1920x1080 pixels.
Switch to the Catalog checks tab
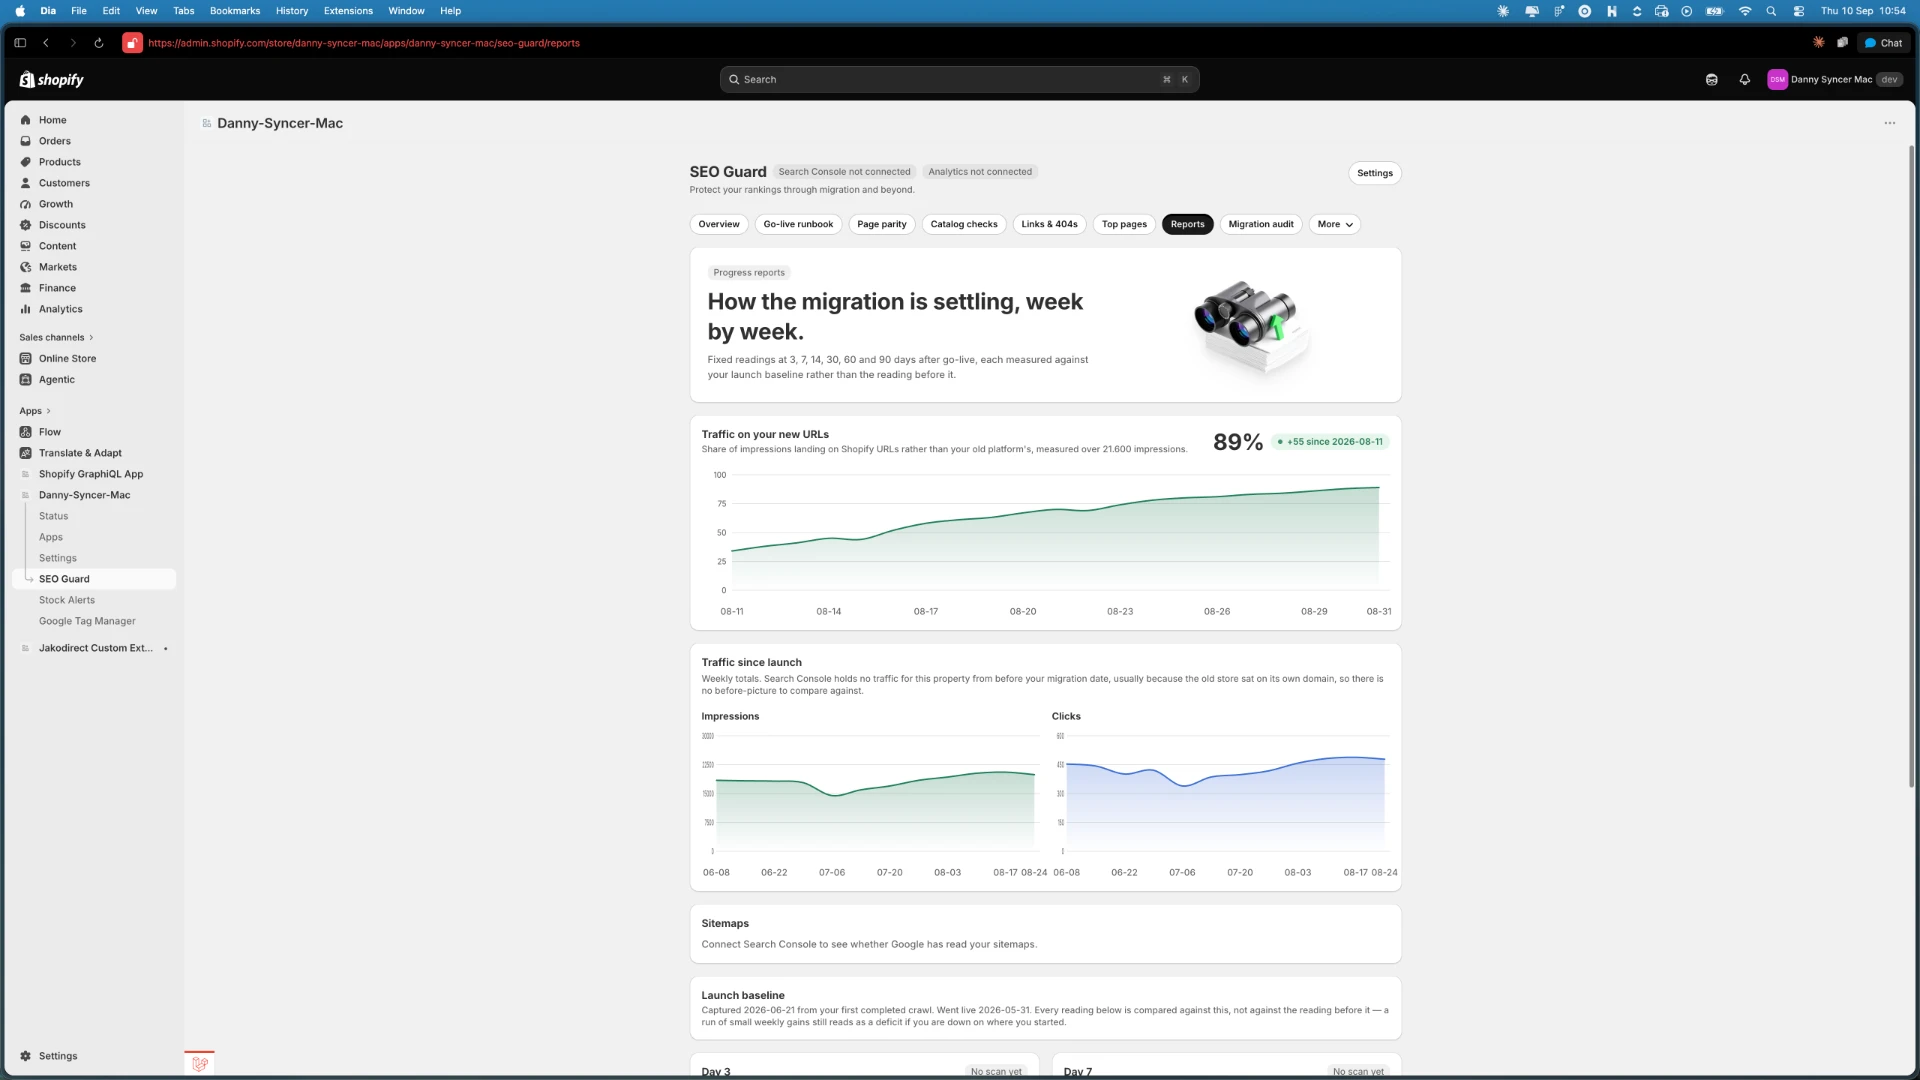(964, 224)
